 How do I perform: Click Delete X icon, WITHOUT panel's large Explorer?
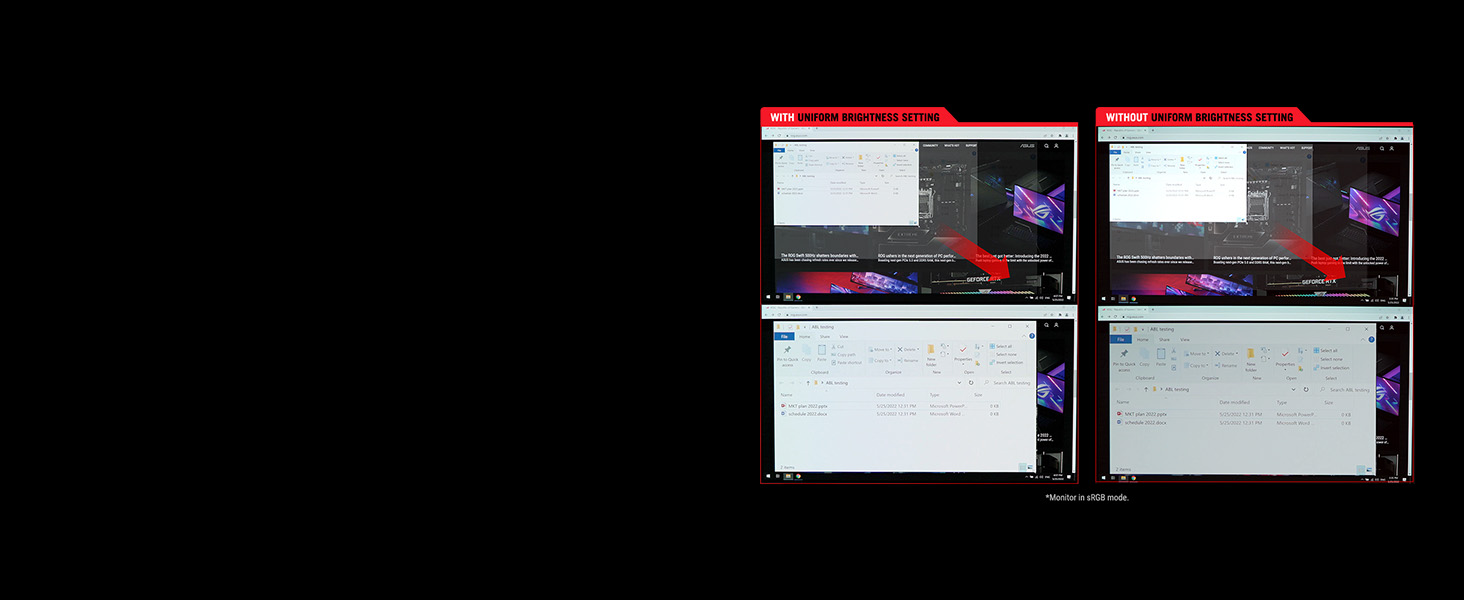[x=1217, y=354]
